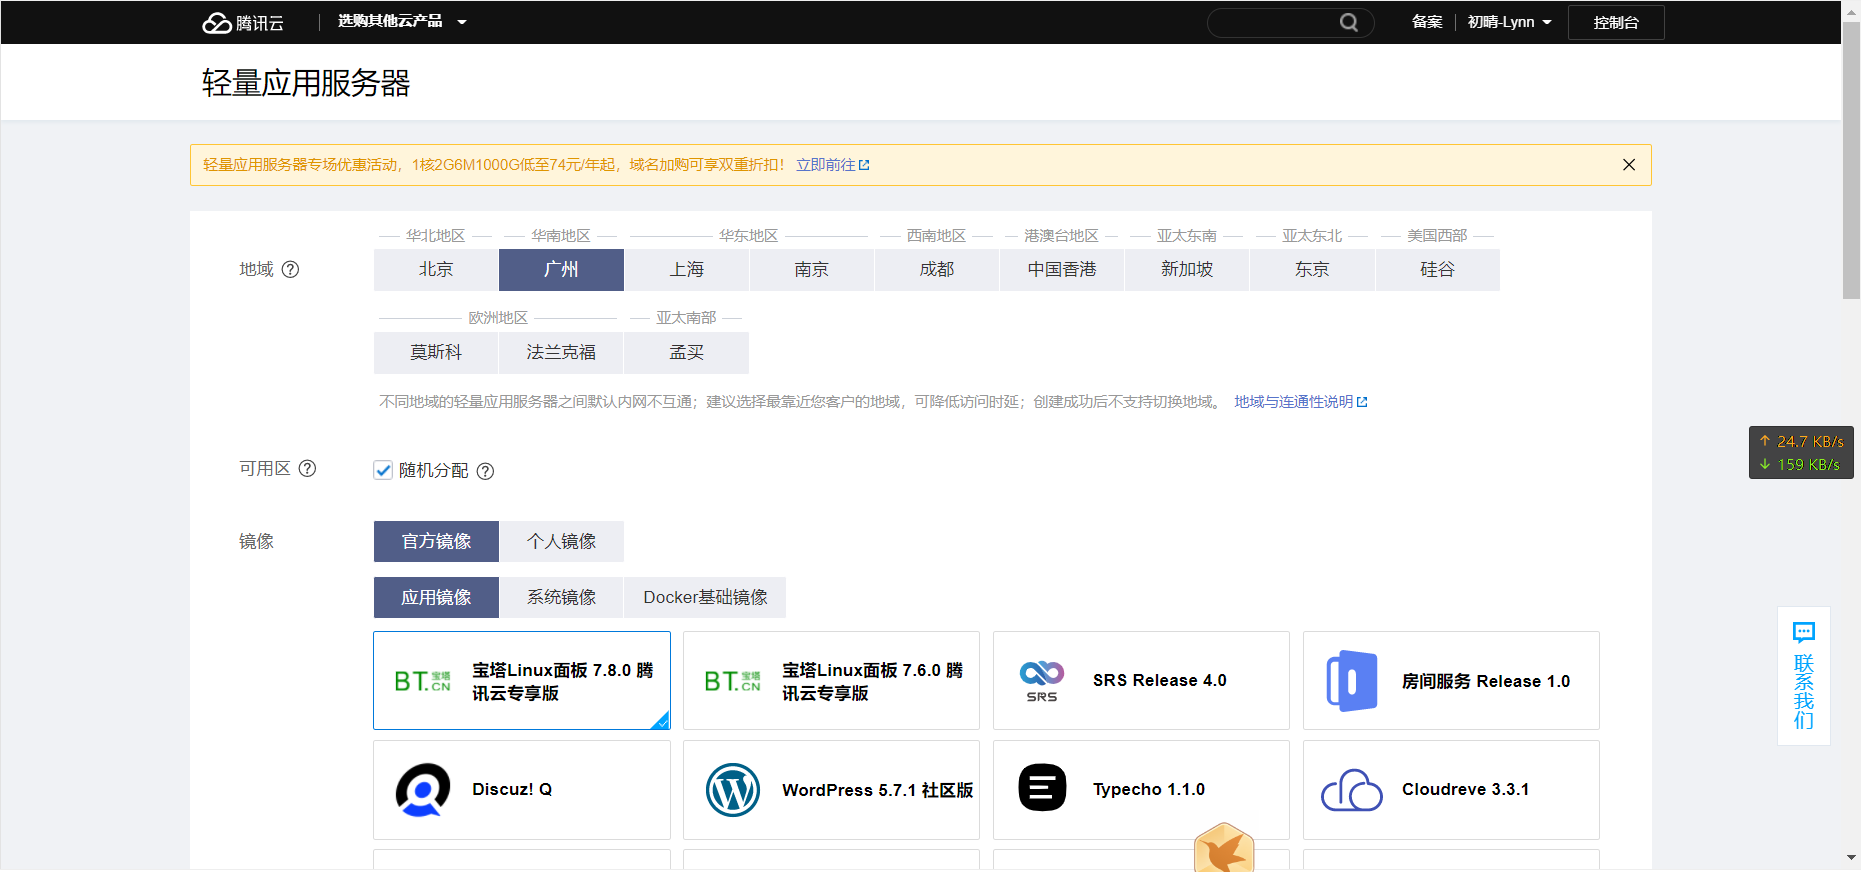Switch to the 应用镜像 tab
This screenshot has width=1861, height=872.
[x=436, y=597]
